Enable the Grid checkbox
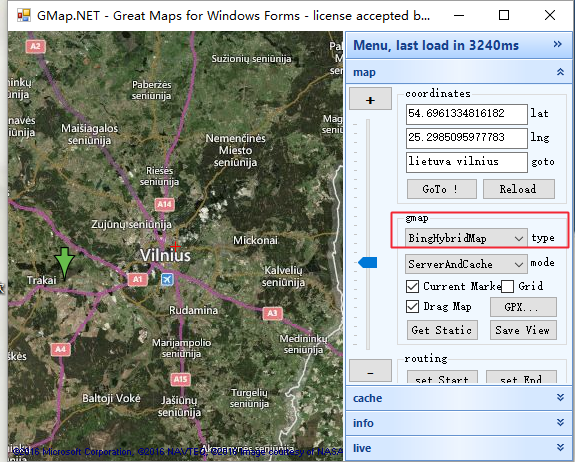Image resolution: width=575 pixels, height=462 pixels. (508, 286)
